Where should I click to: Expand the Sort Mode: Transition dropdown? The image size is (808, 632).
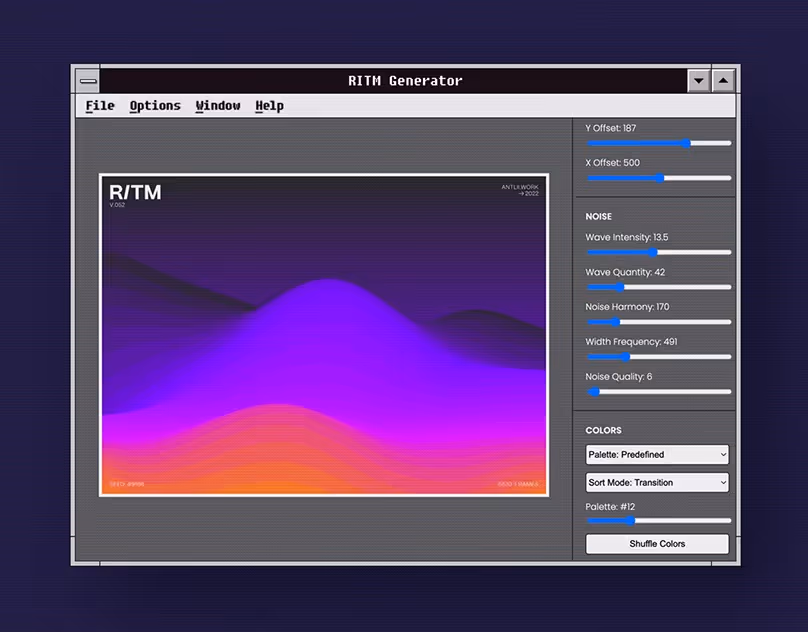pos(657,483)
